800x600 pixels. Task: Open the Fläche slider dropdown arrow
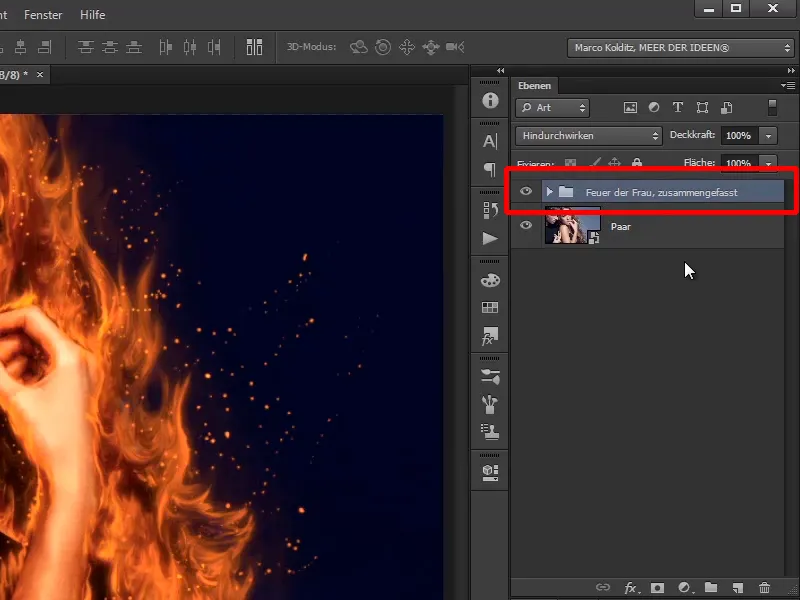tap(768, 163)
